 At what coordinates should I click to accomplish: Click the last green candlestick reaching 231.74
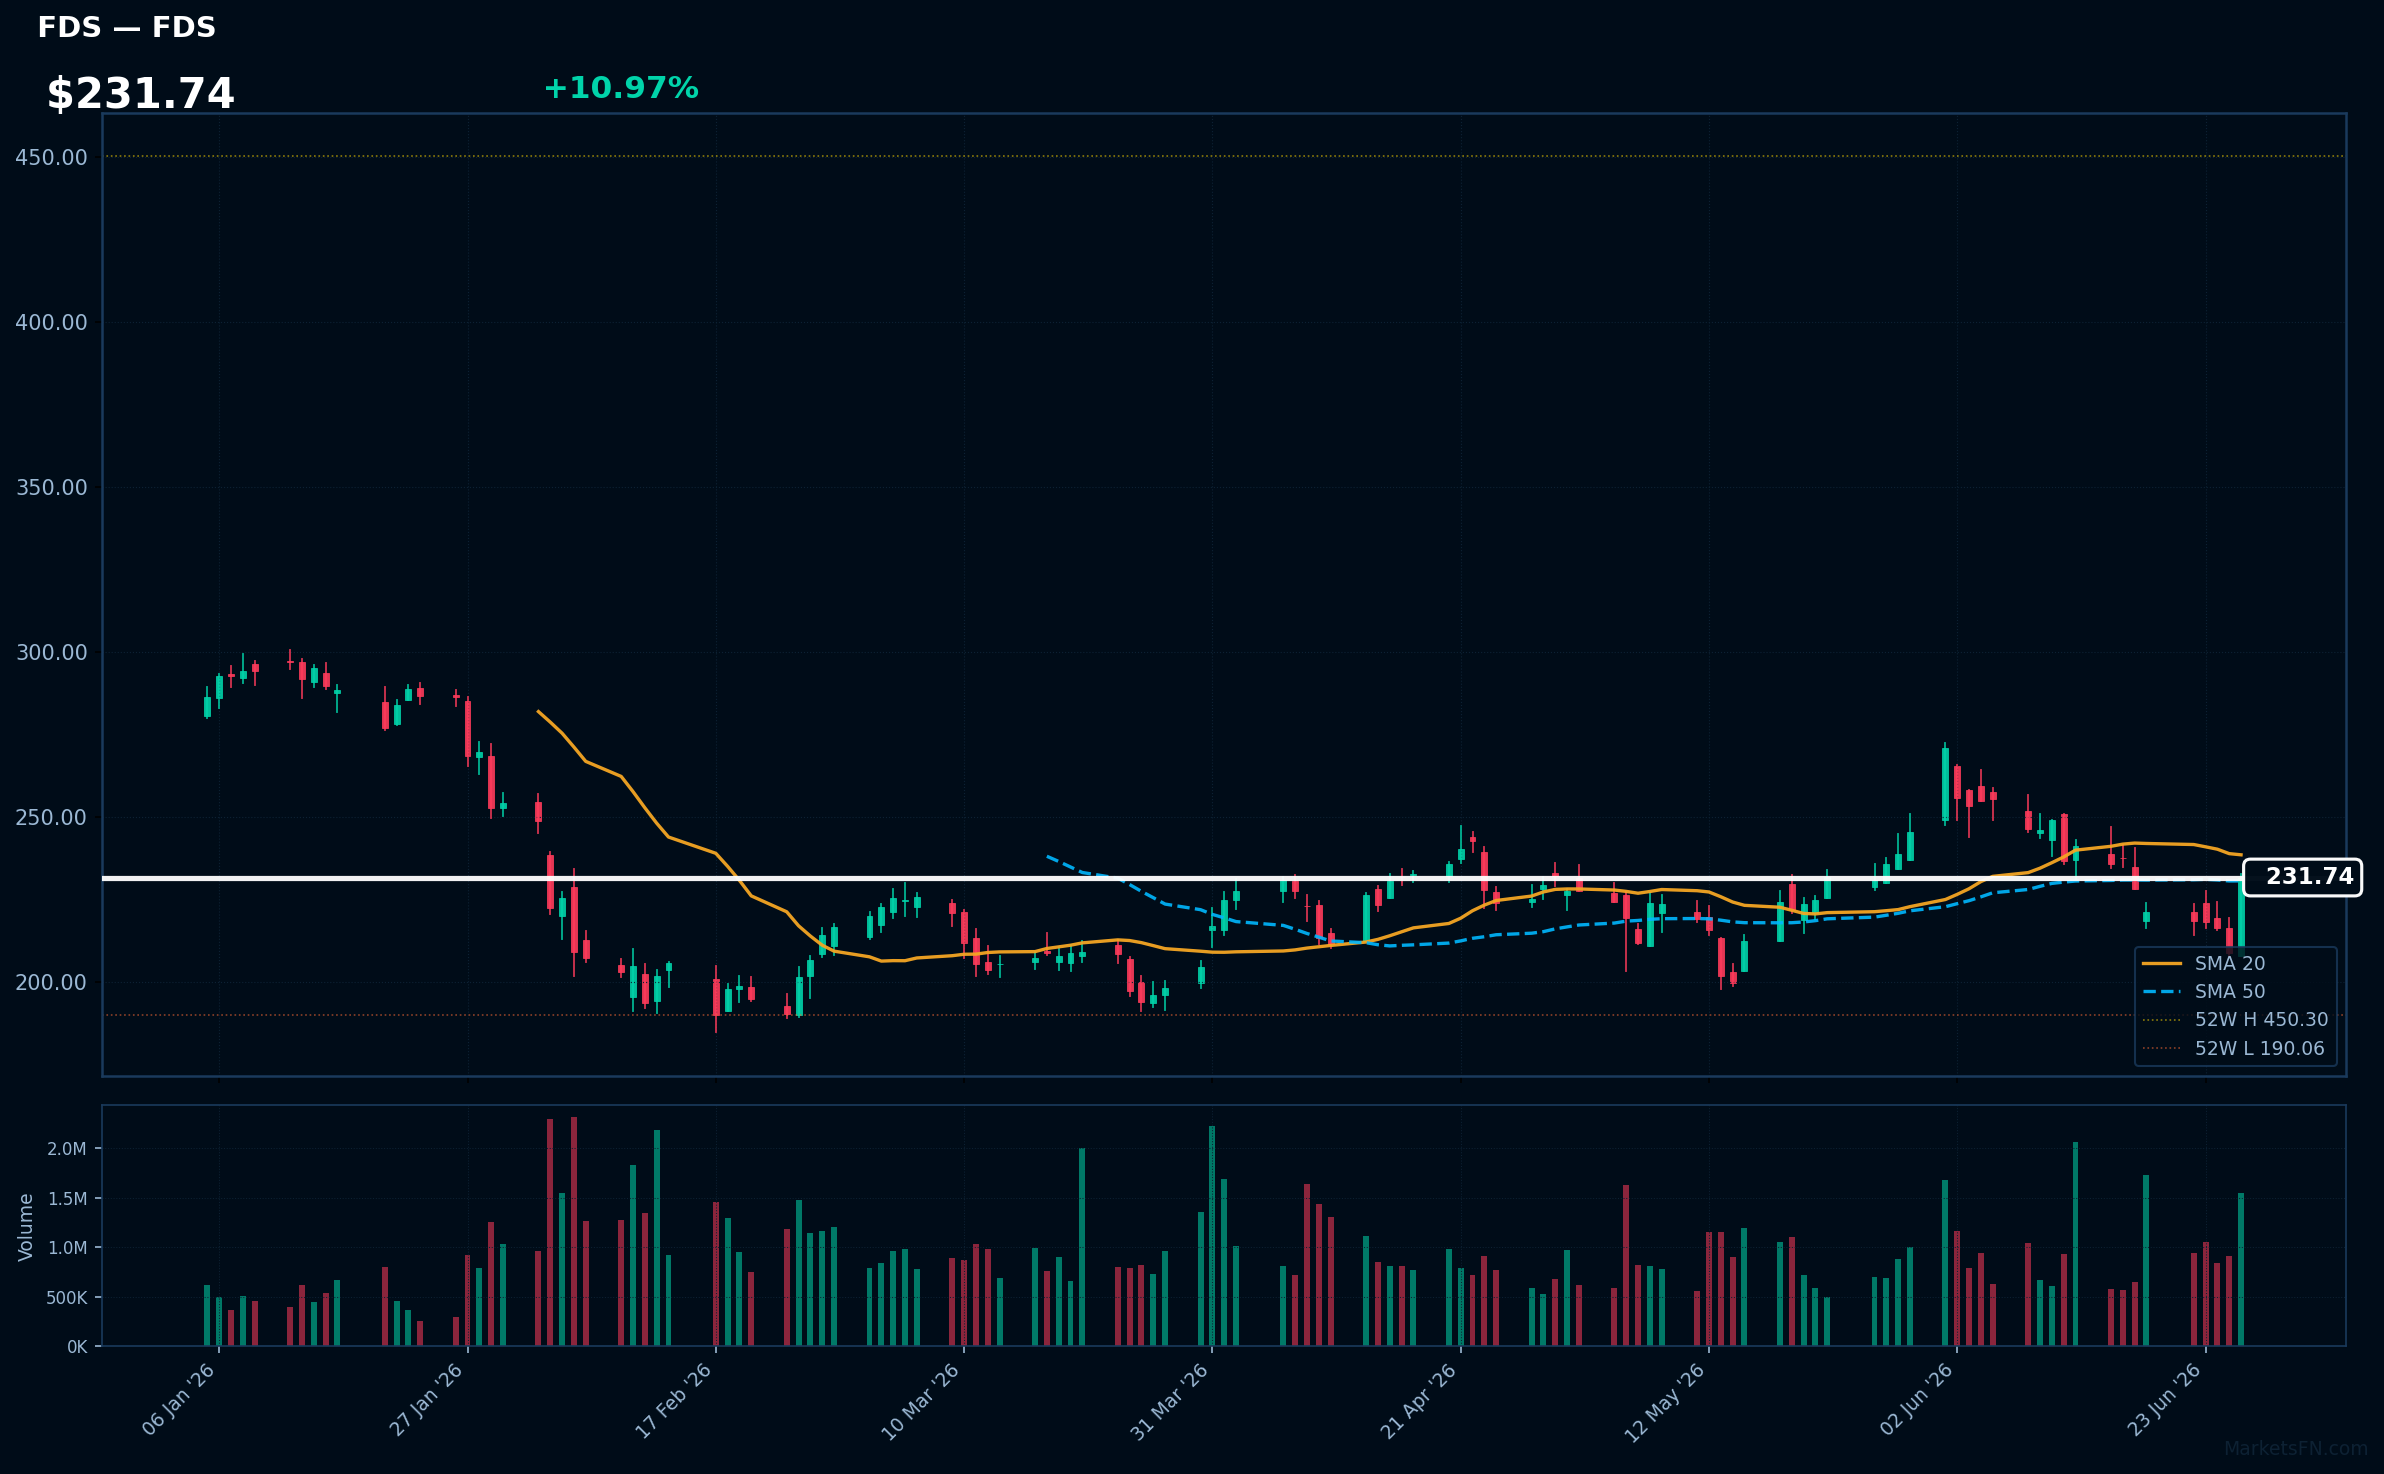(x=2241, y=913)
